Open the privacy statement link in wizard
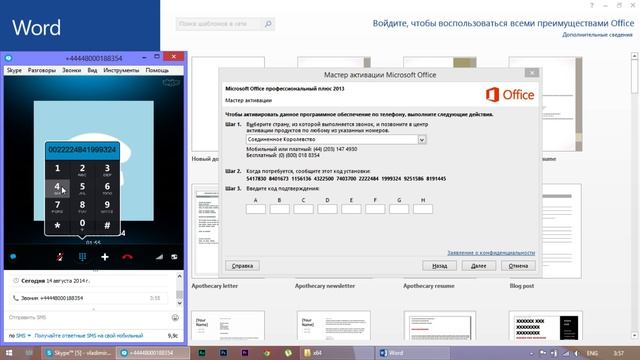This screenshot has width=640, height=360. pyautogui.click(x=491, y=253)
